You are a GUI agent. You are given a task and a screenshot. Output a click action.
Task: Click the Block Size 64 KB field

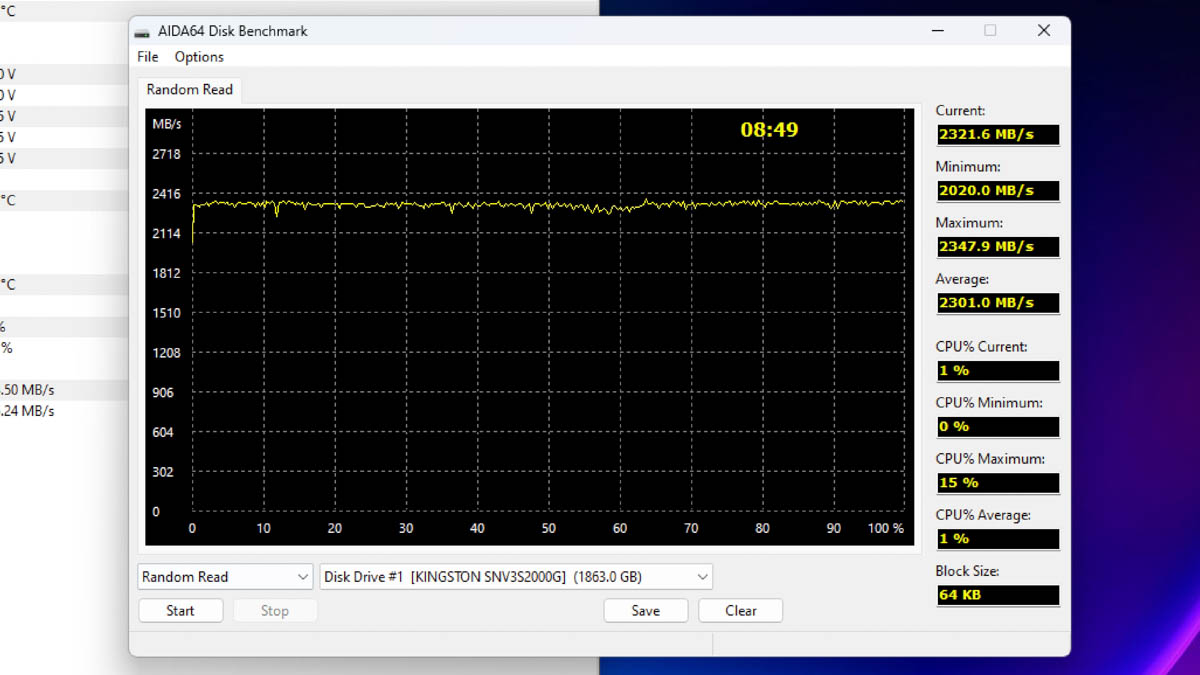click(997, 594)
